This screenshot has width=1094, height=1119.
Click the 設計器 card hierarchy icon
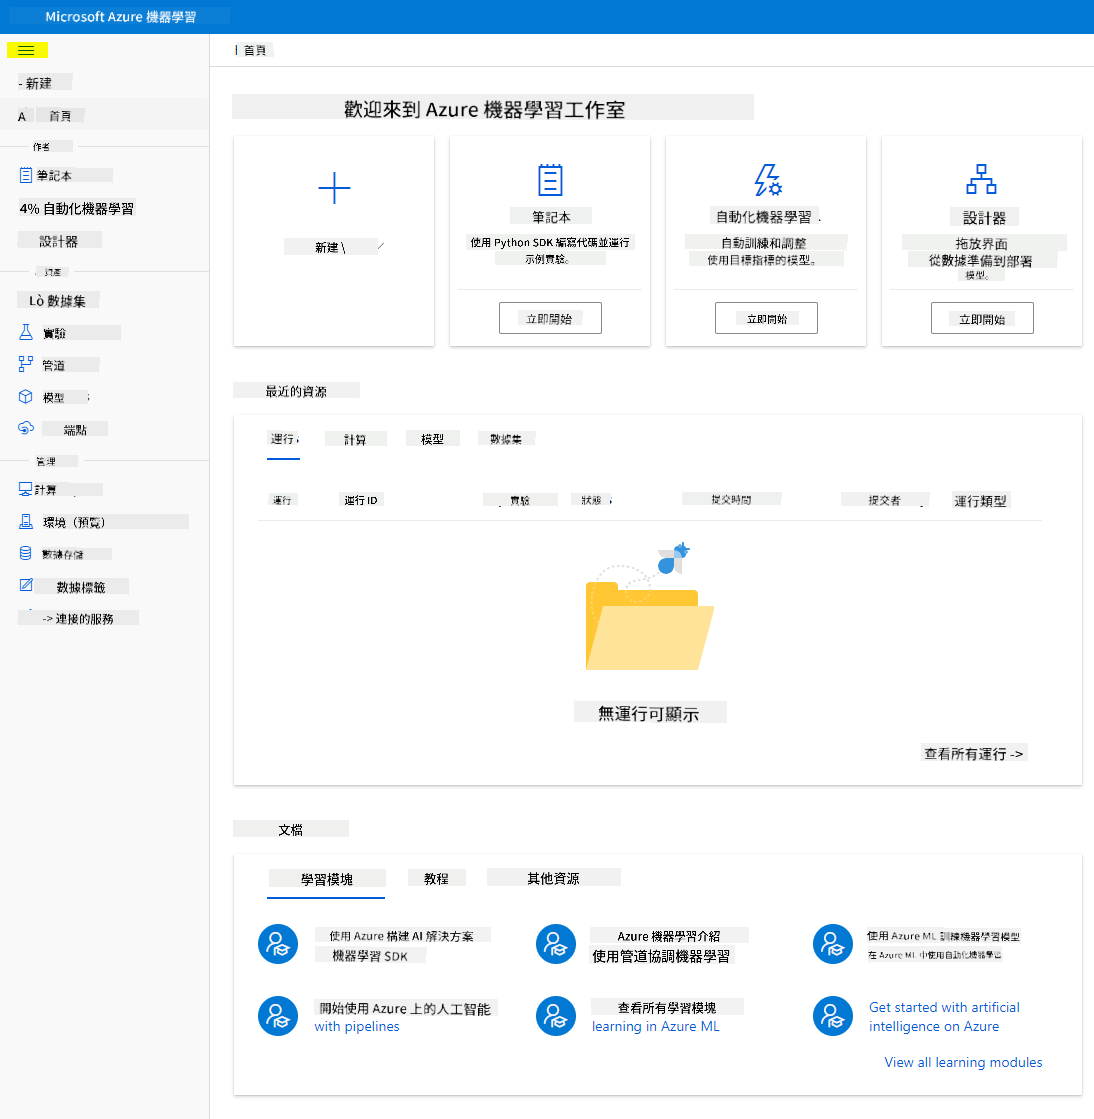click(x=981, y=179)
